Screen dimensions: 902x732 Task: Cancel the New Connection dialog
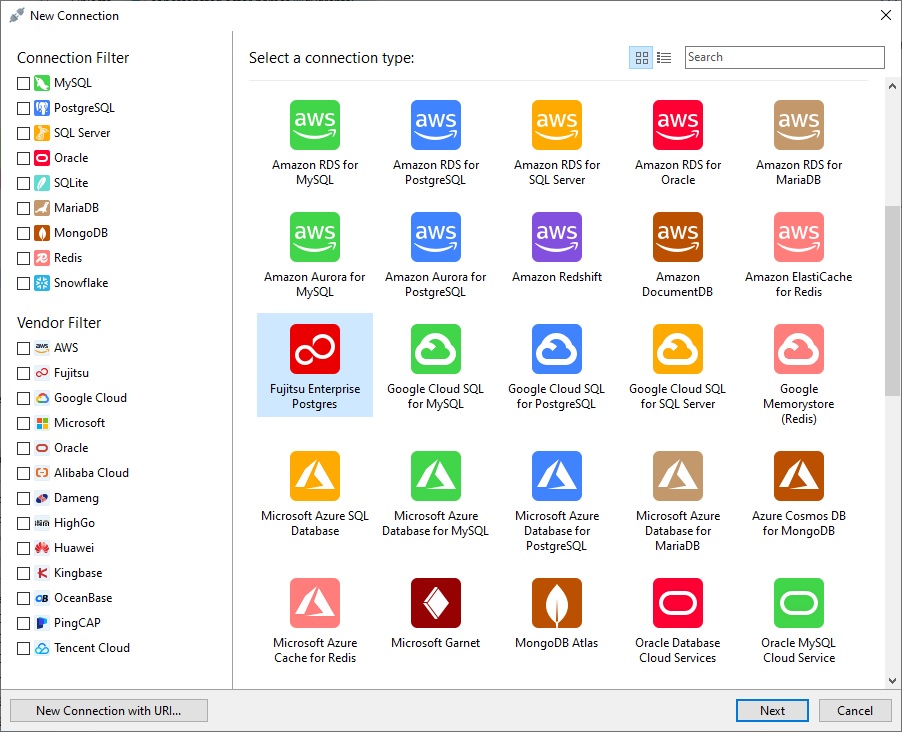(x=854, y=711)
